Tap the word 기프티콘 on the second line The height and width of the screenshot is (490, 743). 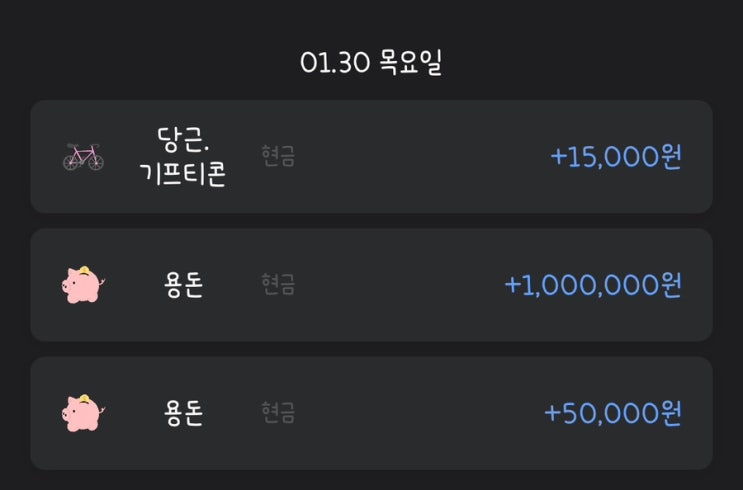(x=183, y=175)
